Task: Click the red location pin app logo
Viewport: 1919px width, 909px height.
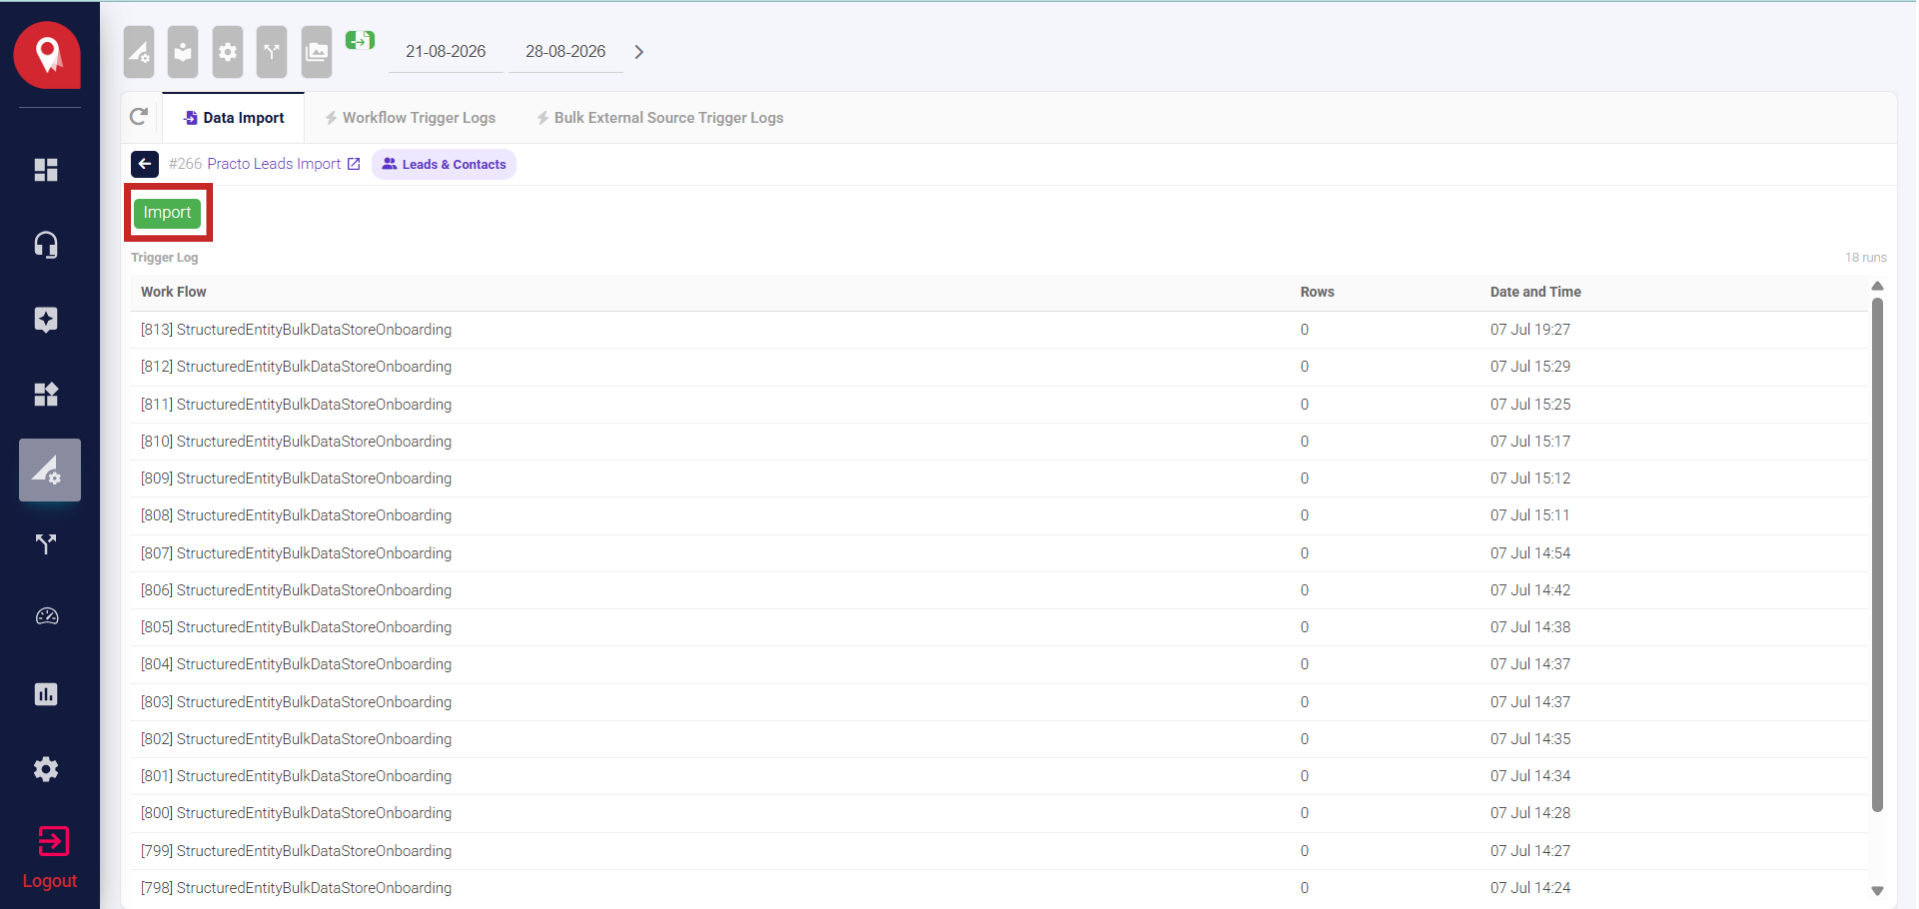Action: tap(47, 55)
